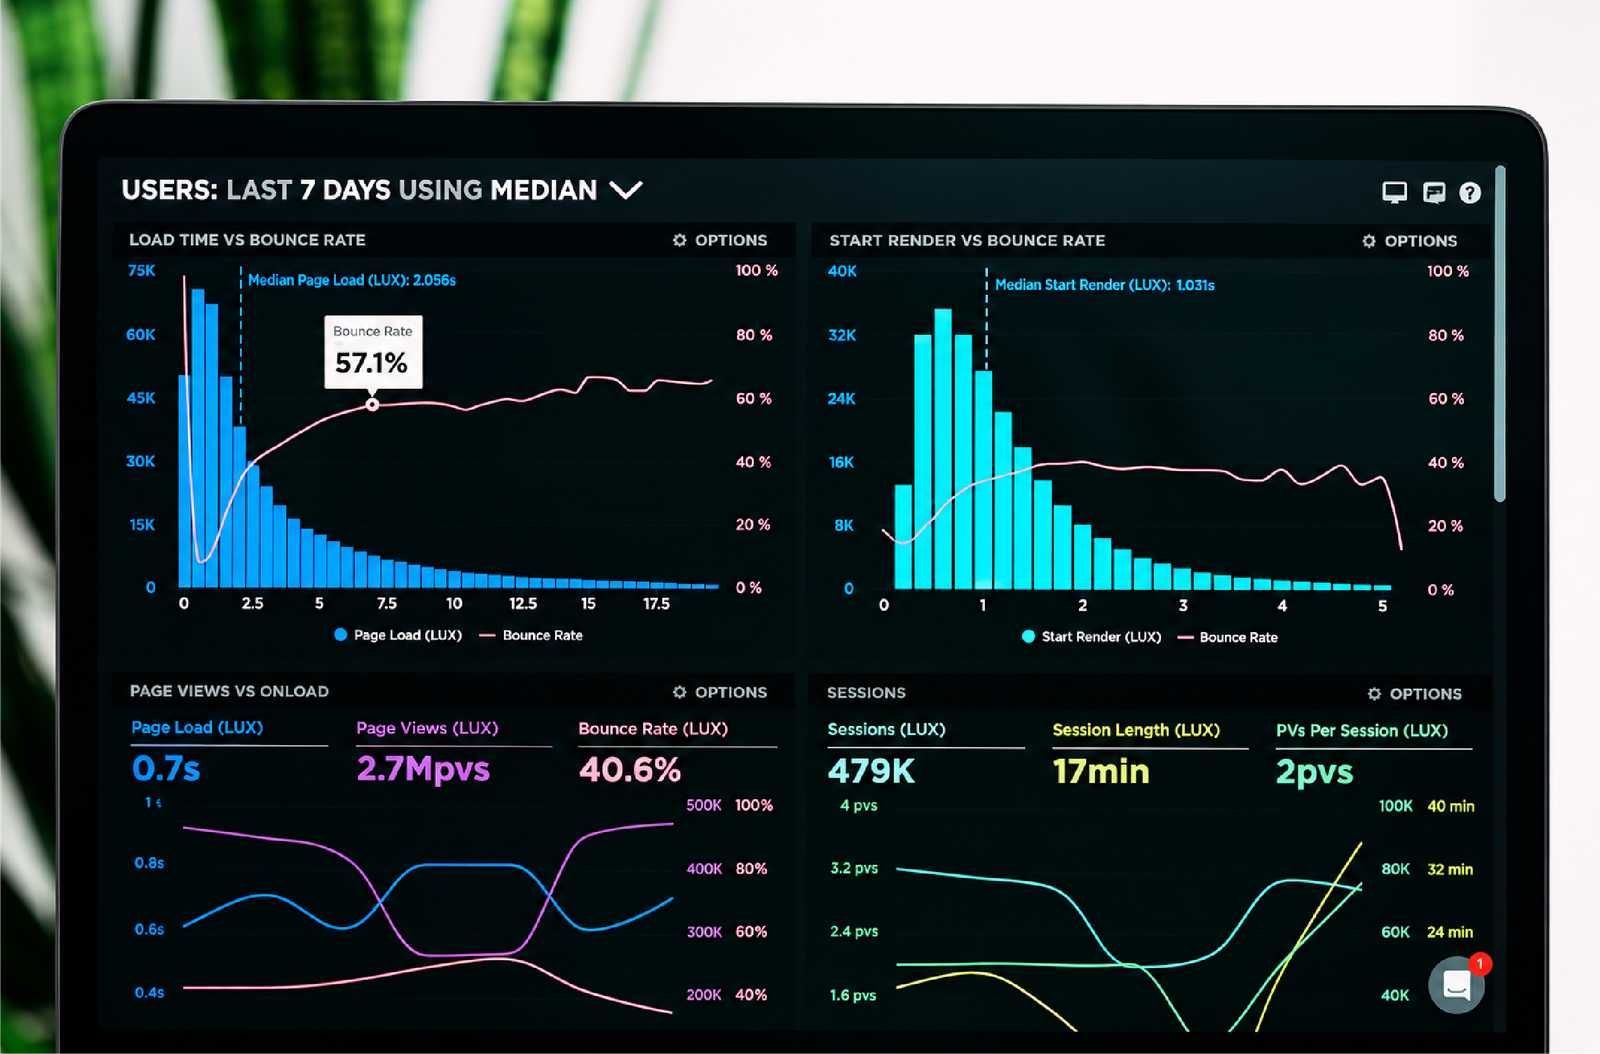Select the Page Views (LUX) metric tab
Image resolution: width=1600 pixels, height=1054 pixels.
point(427,728)
